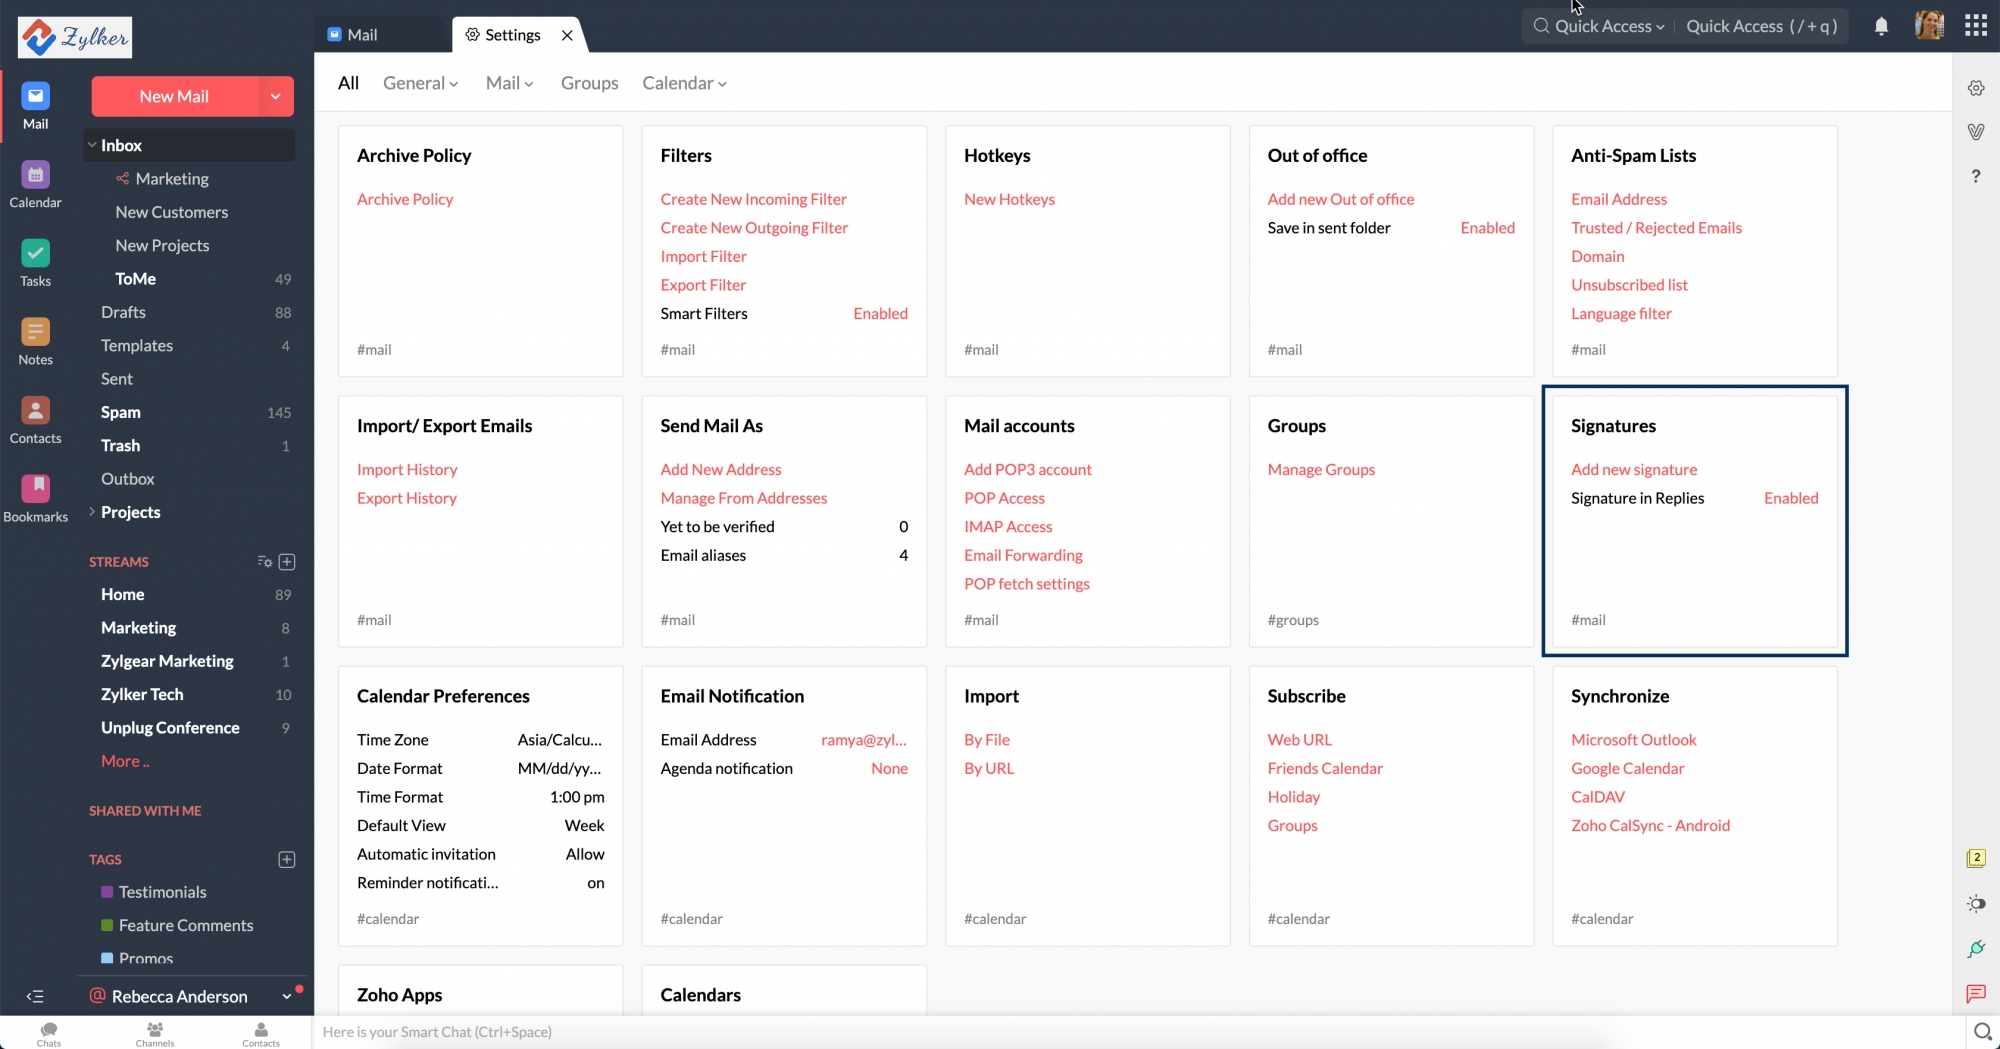Open the Tasks app icon
The height and width of the screenshot is (1049, 2000).
[x=35, y=263]
